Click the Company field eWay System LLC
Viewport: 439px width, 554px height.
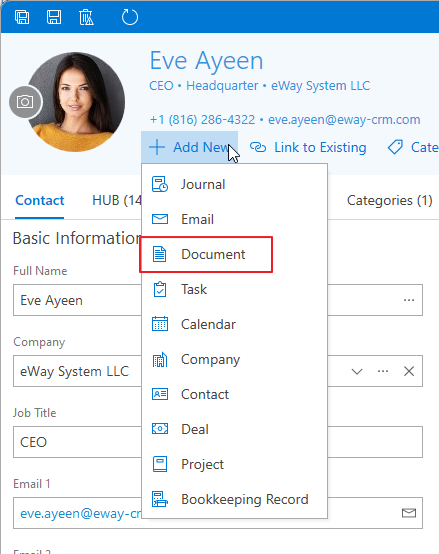coord(218,371)
